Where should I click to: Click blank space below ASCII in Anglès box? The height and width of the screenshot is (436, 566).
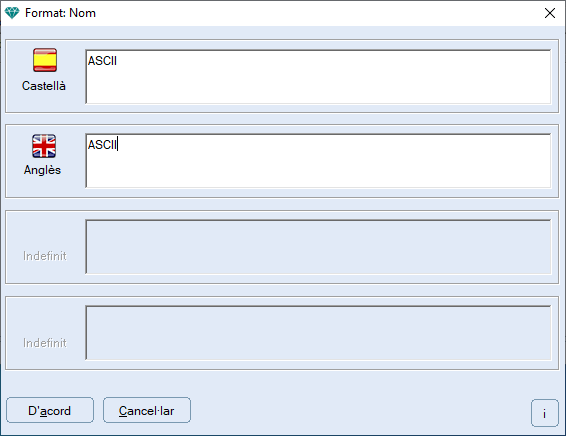click(x=318, y=171)
